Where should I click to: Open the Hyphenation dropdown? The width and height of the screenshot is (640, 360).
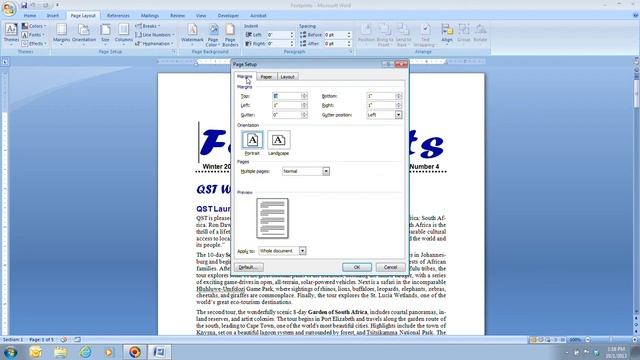(x=153, y=43)
